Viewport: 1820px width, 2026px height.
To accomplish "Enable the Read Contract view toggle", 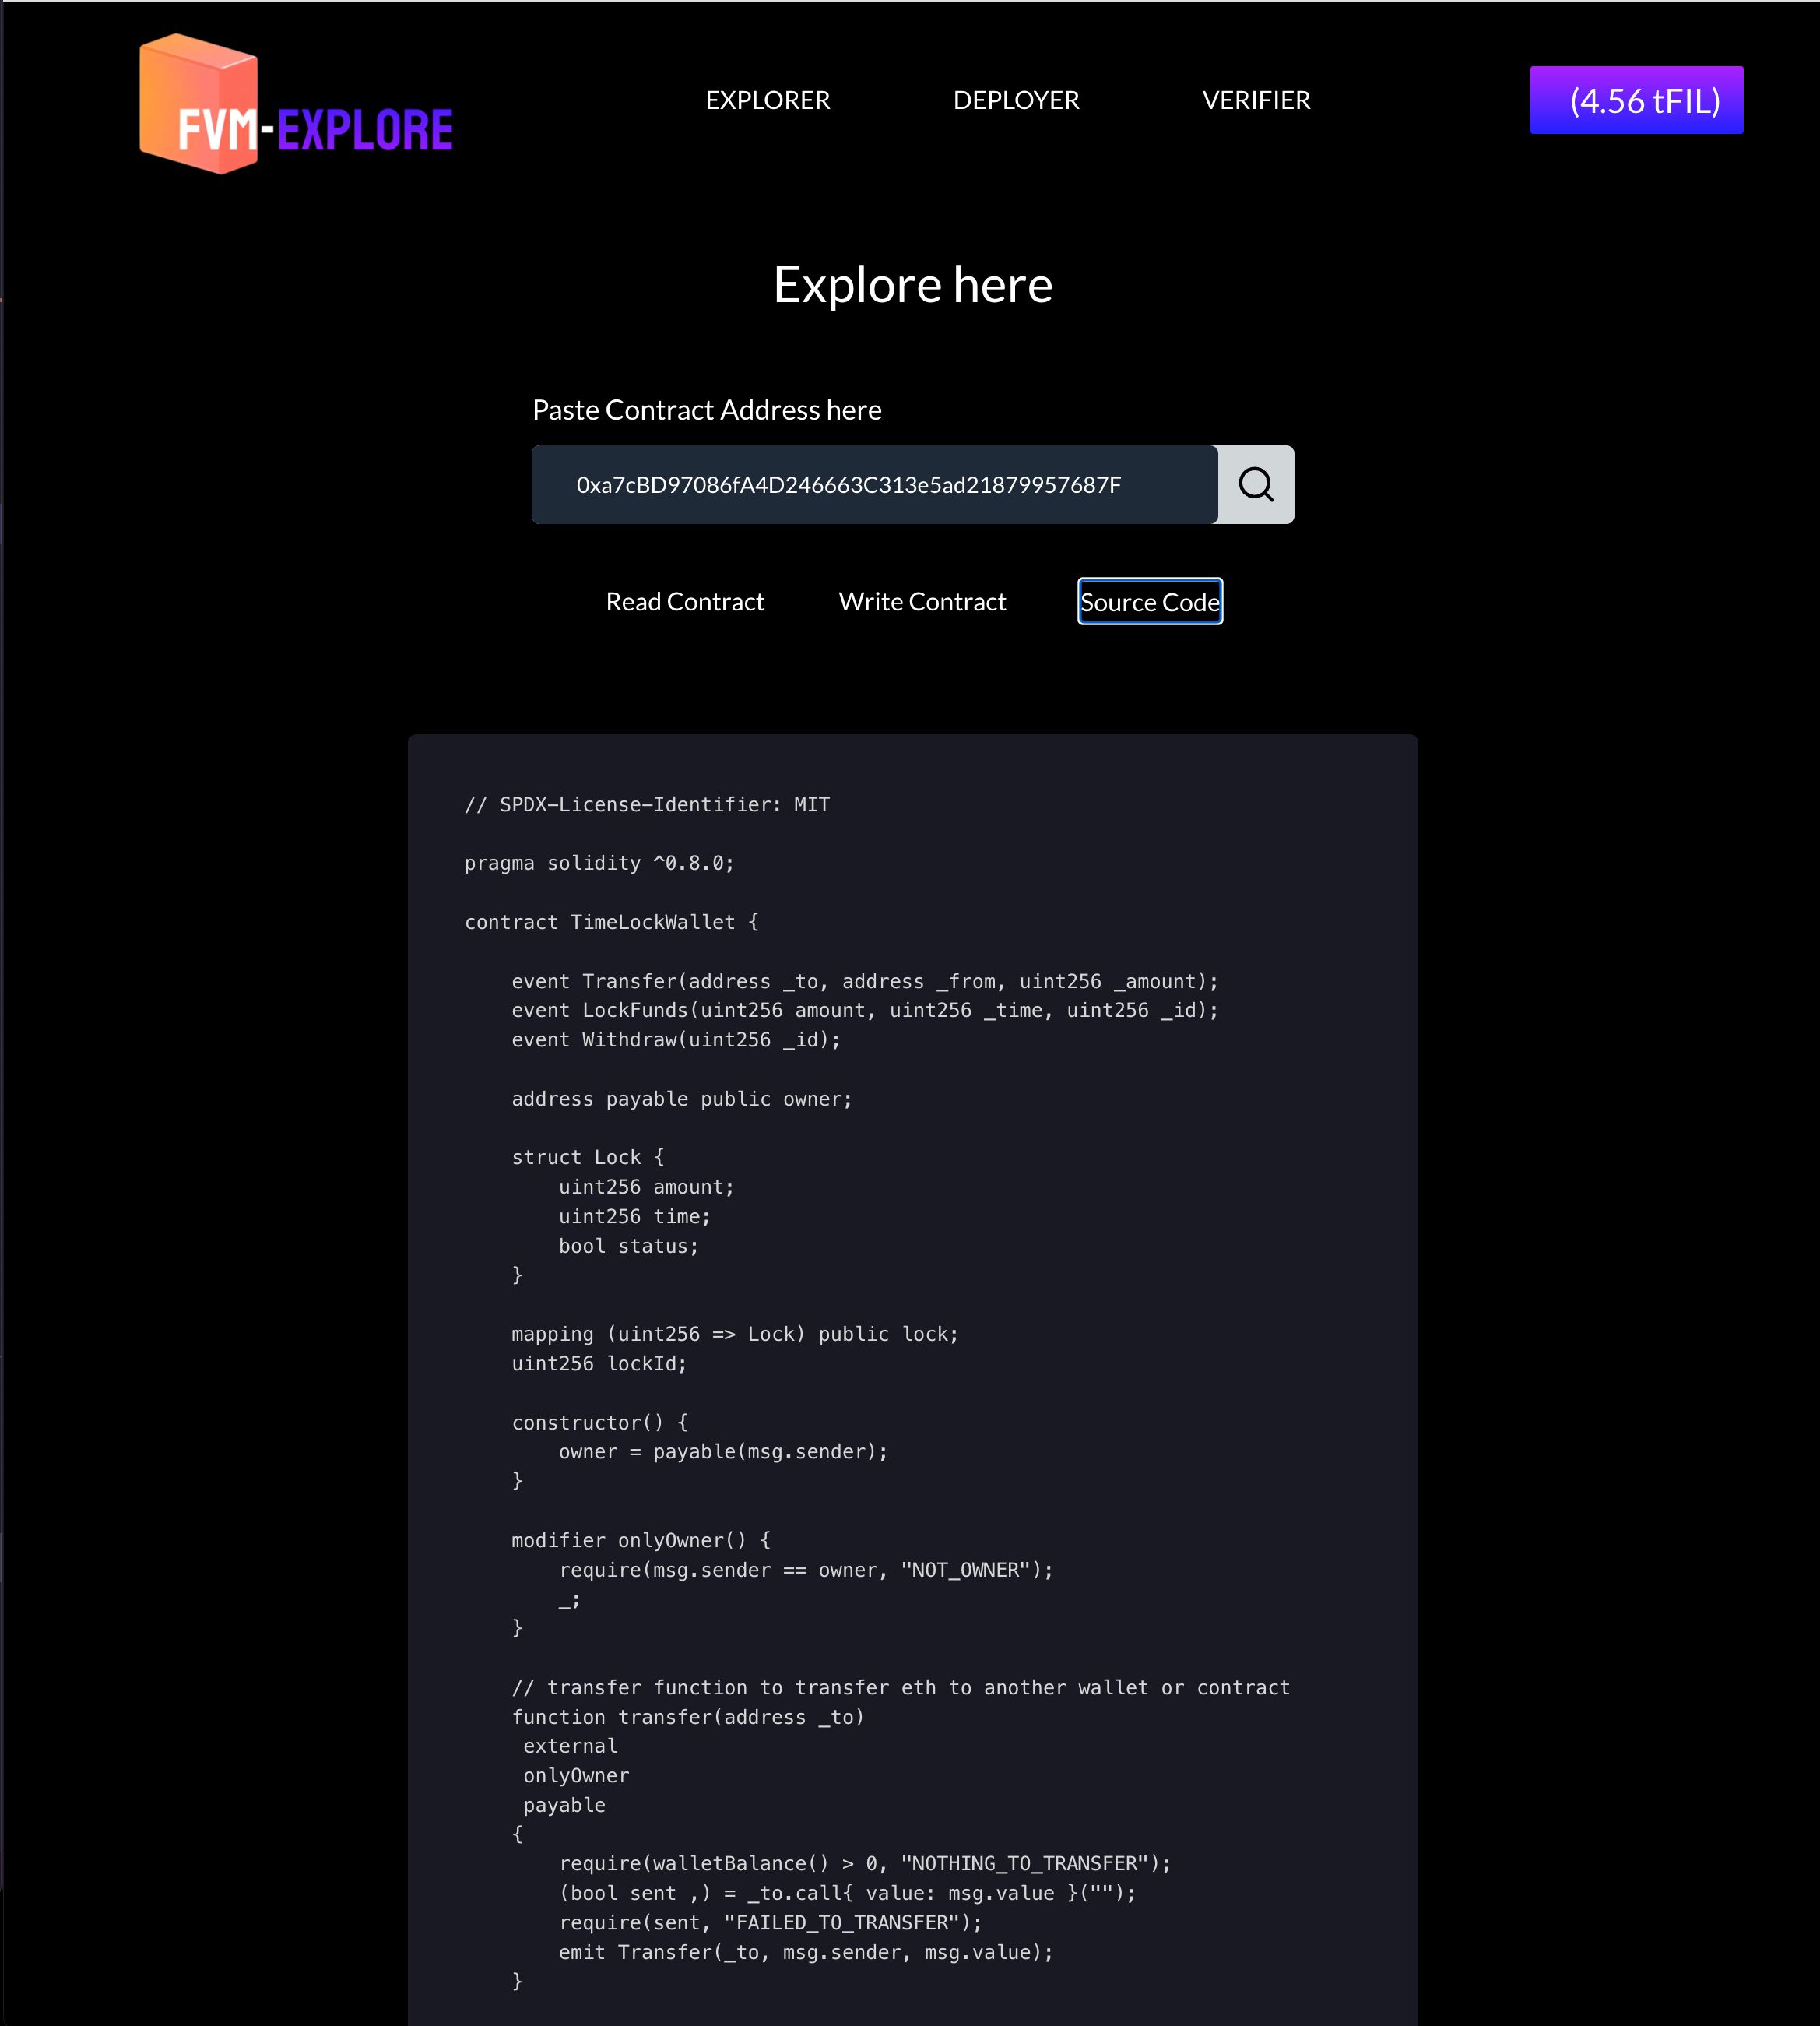I will click(x=683, y=601).
